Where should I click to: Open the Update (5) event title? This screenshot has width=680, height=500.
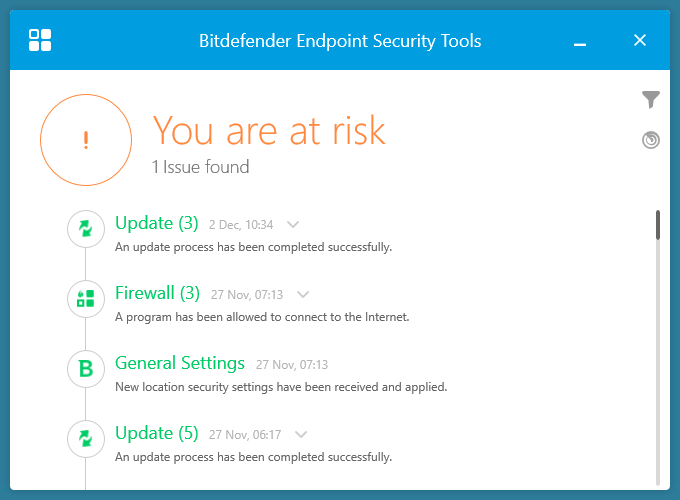(x=157, y=433)
